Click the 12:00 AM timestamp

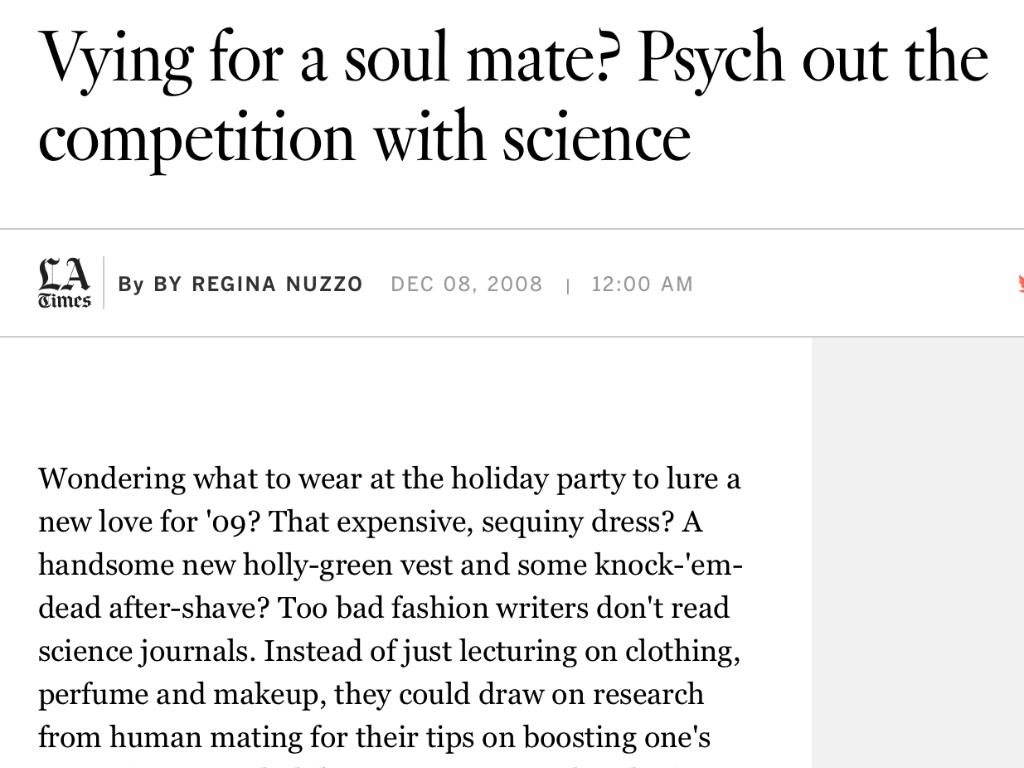click(x=642, y=284)
